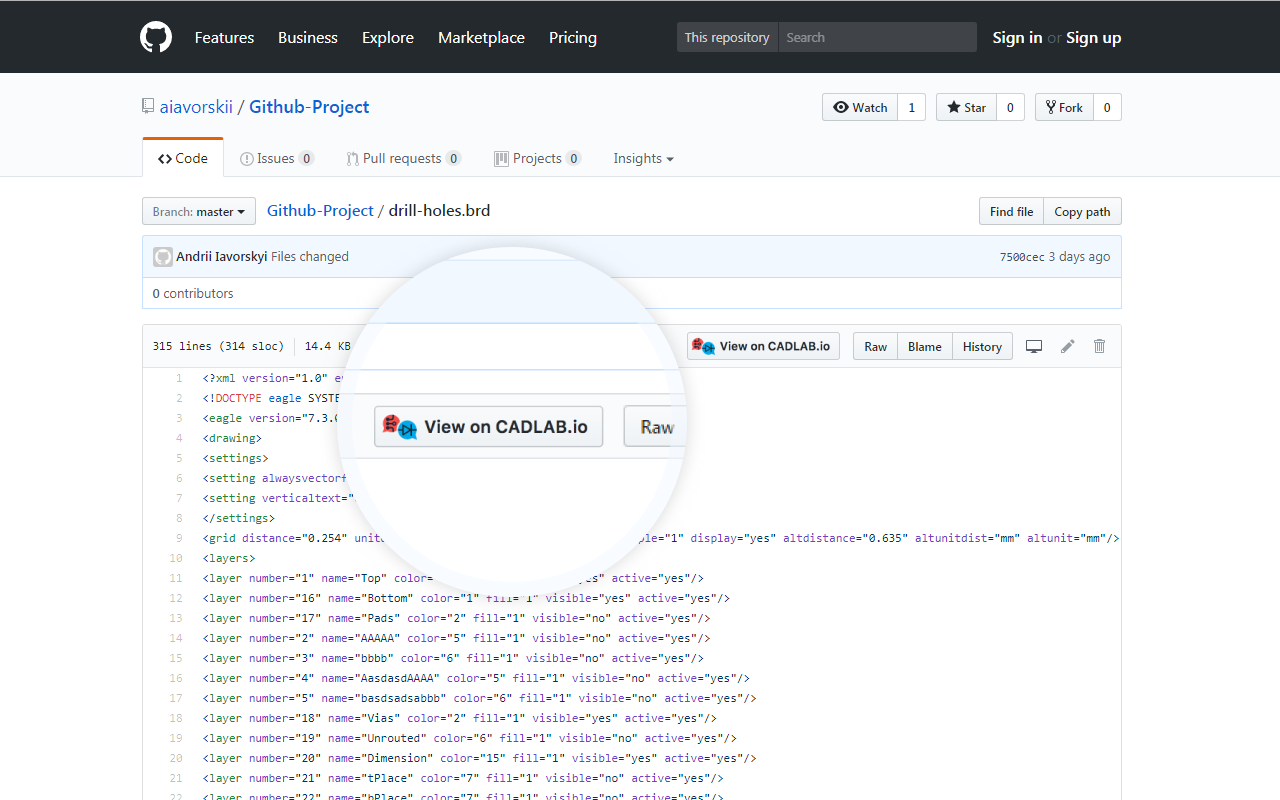
Task: Click inside the search field
Action: coord(877,36)
